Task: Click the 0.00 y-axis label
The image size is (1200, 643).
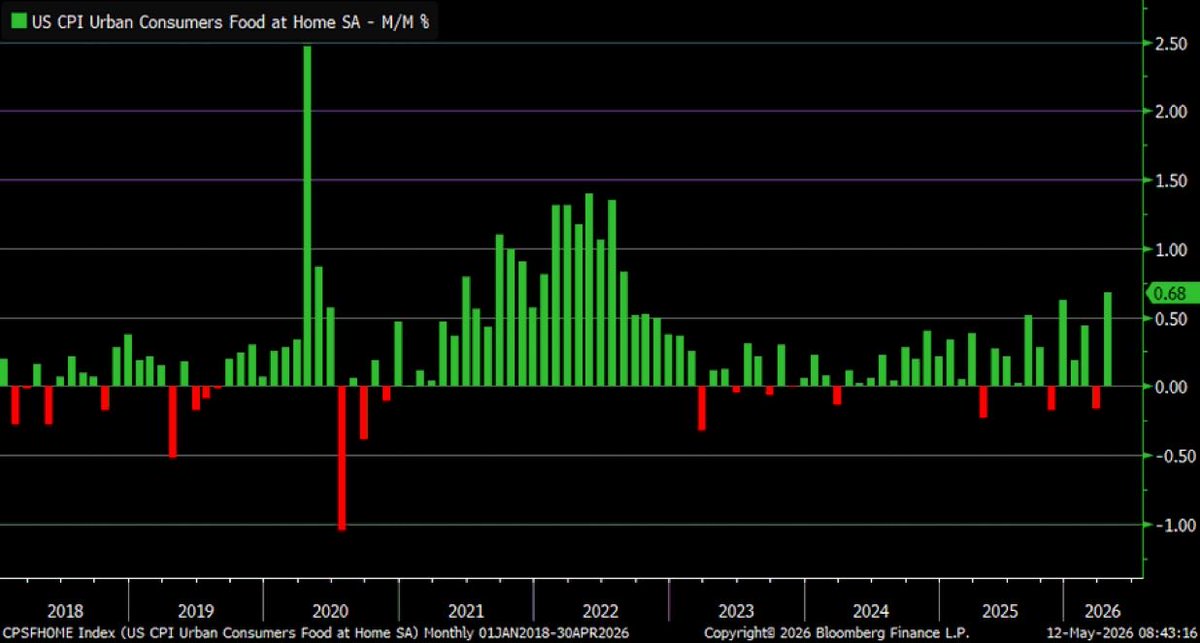Action: [1170, 387]
